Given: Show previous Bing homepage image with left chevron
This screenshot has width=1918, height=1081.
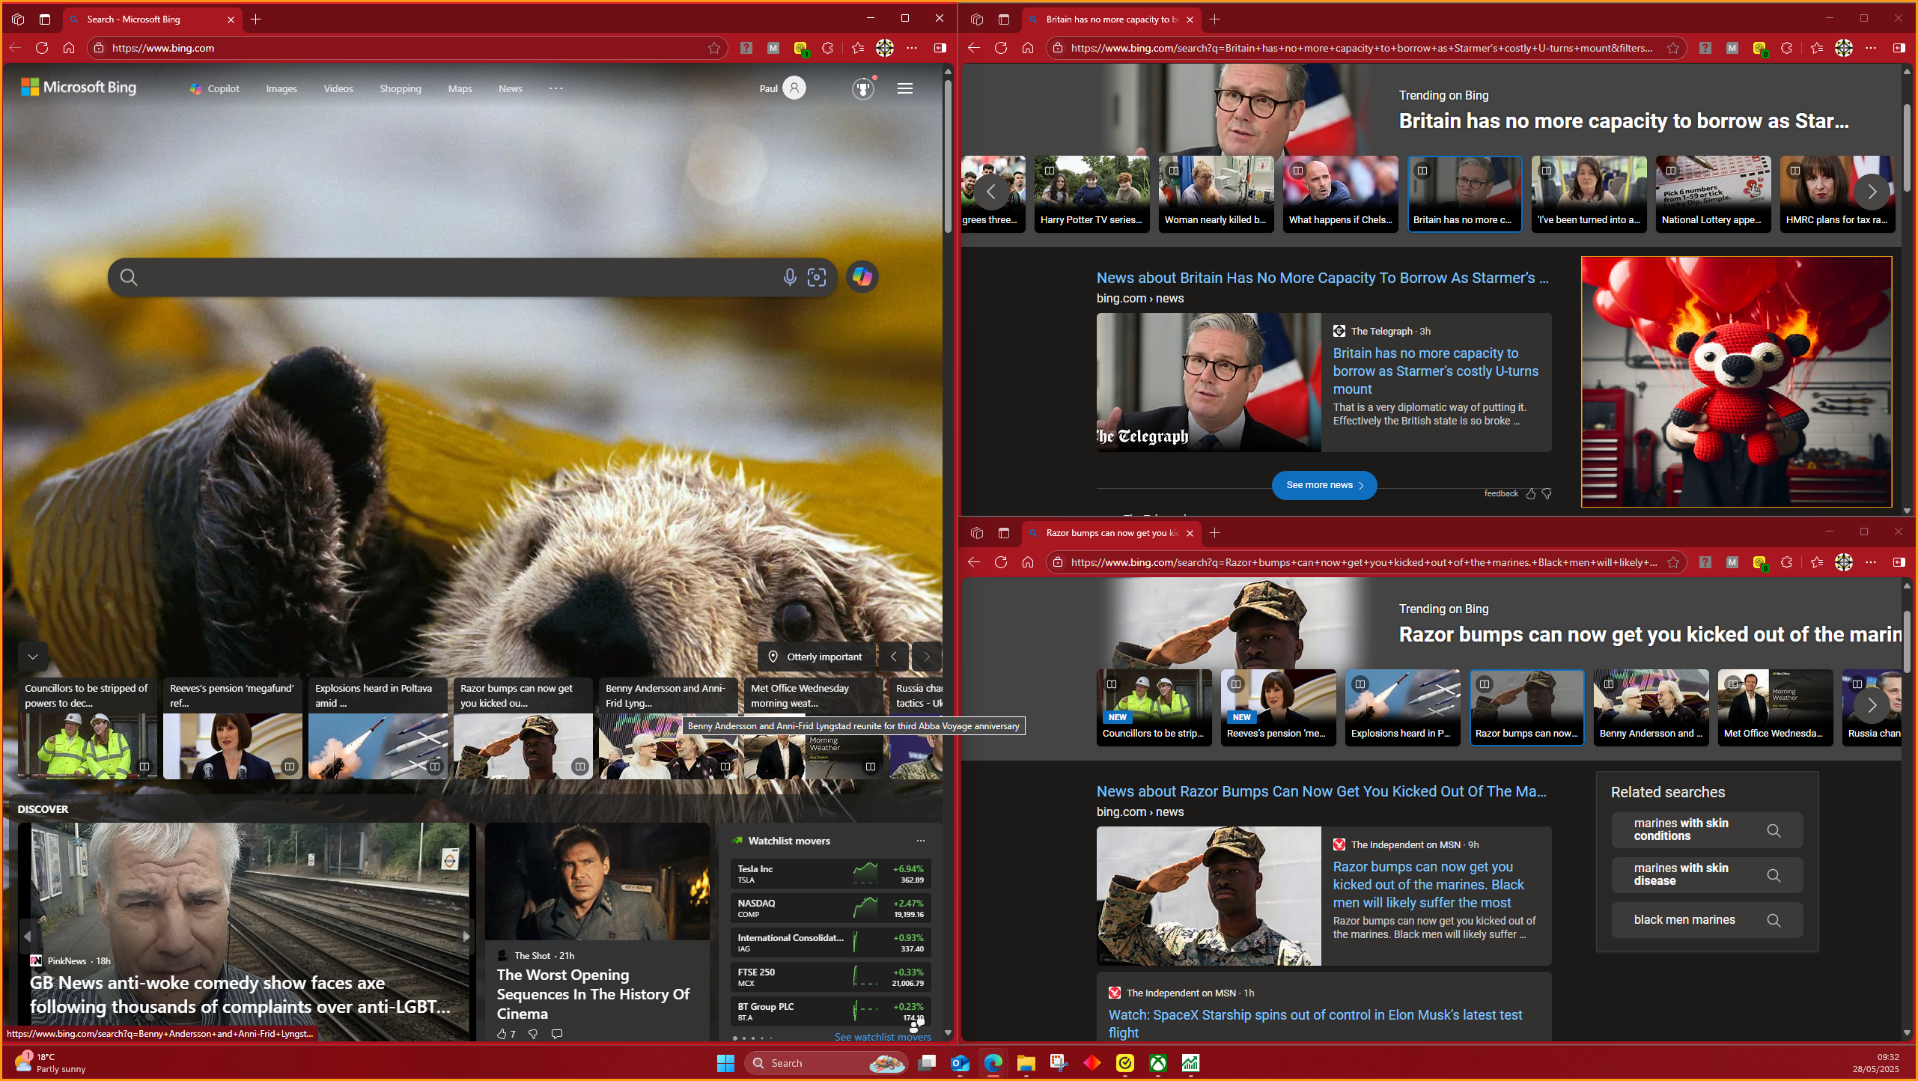Looking at the screenshot, I should coord(894,657).
